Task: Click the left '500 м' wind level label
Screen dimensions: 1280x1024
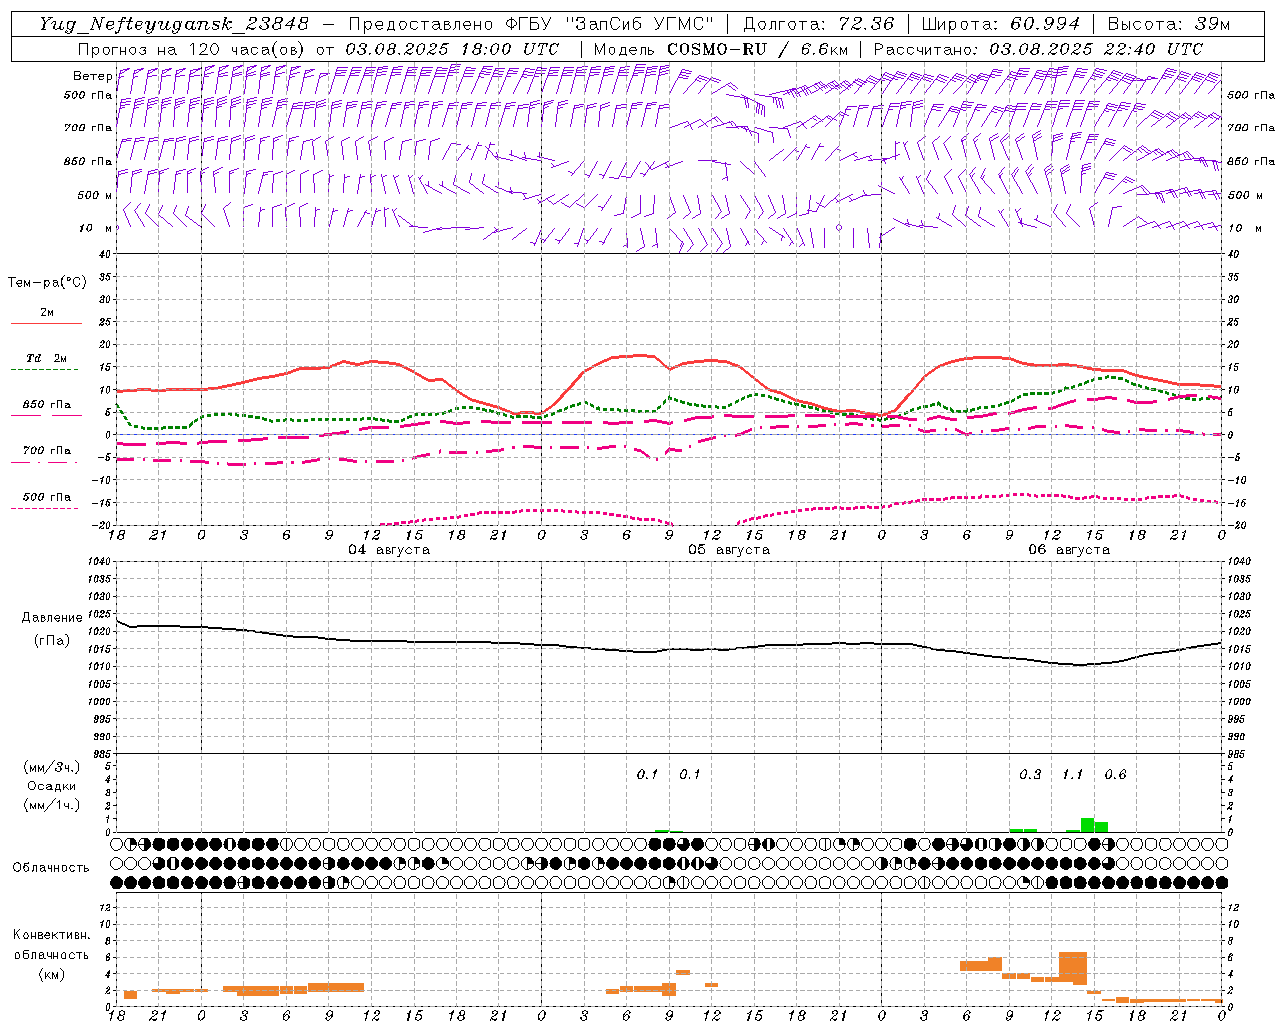Action: tap(95, 195)
